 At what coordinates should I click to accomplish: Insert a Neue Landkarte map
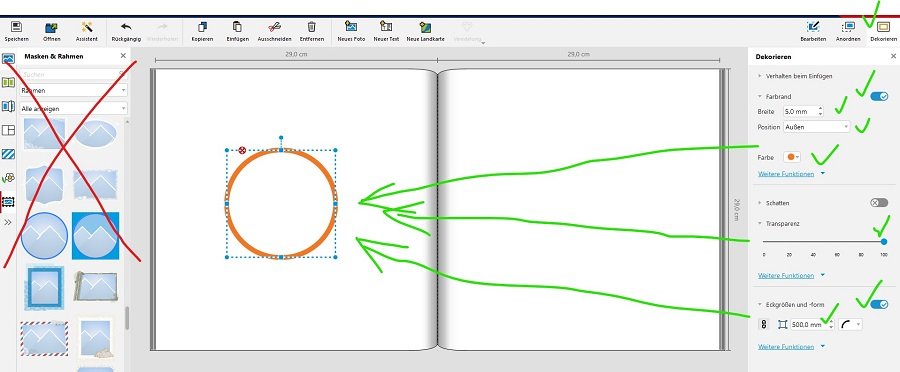(425, 26)
